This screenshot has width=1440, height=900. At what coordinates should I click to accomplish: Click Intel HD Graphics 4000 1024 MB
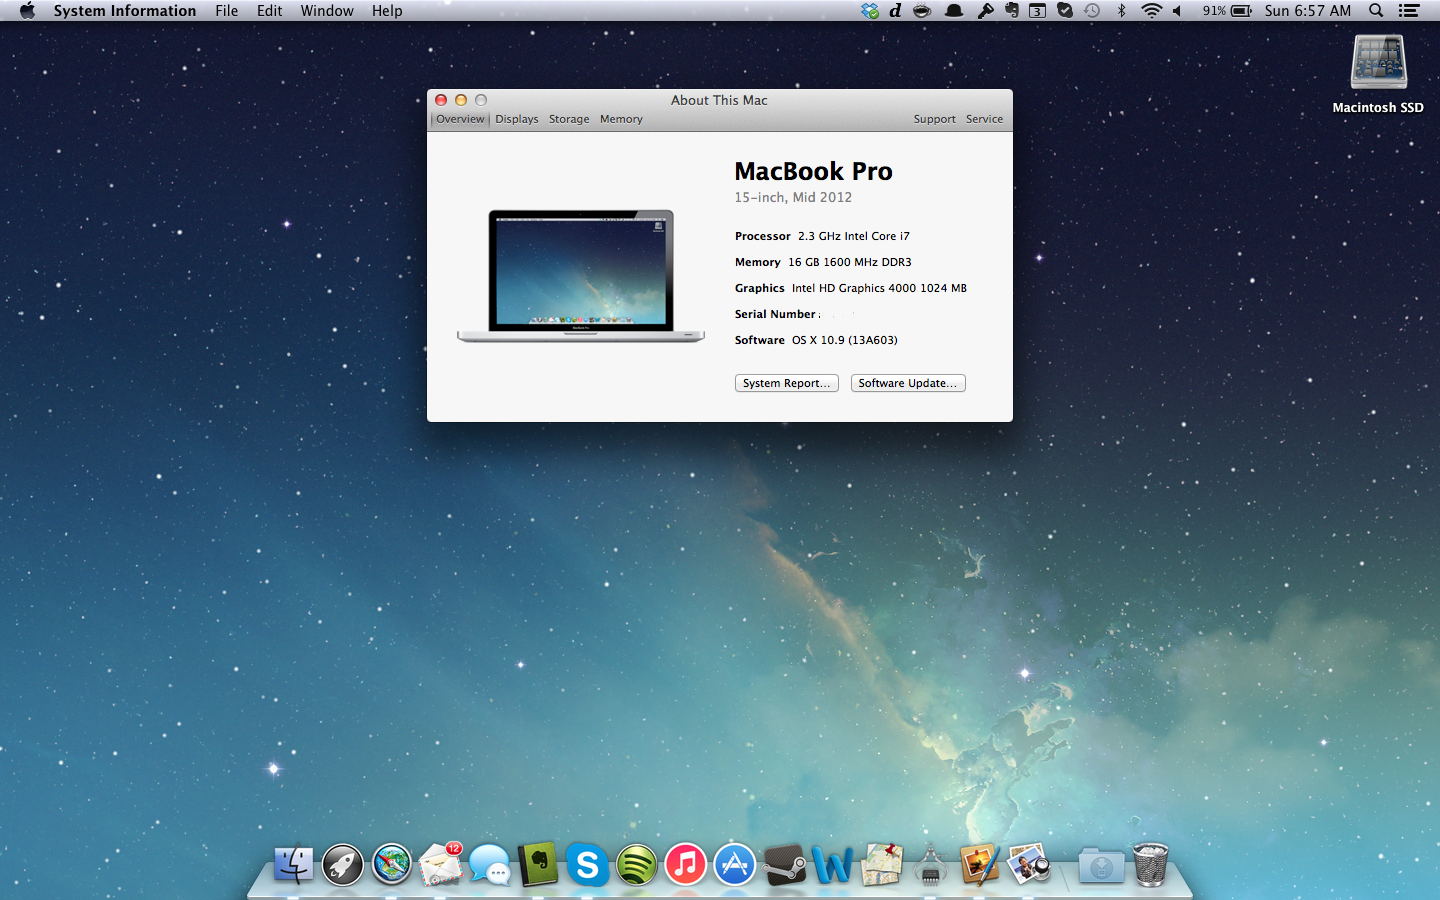click(879, 288)
